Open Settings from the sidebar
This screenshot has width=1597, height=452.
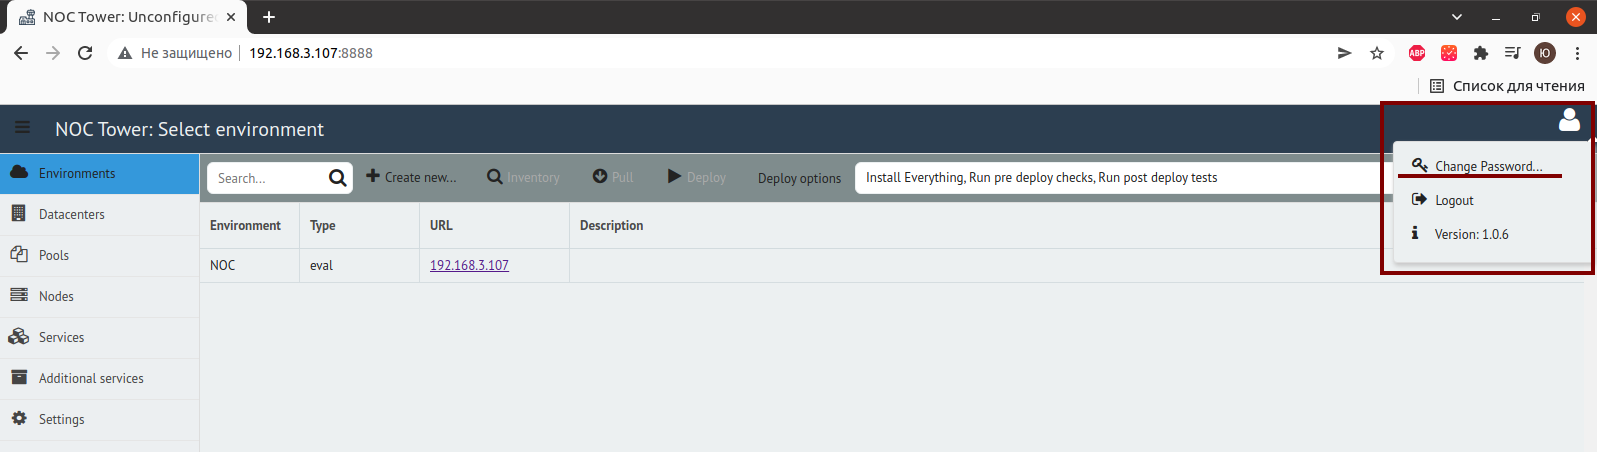[100, 419]
